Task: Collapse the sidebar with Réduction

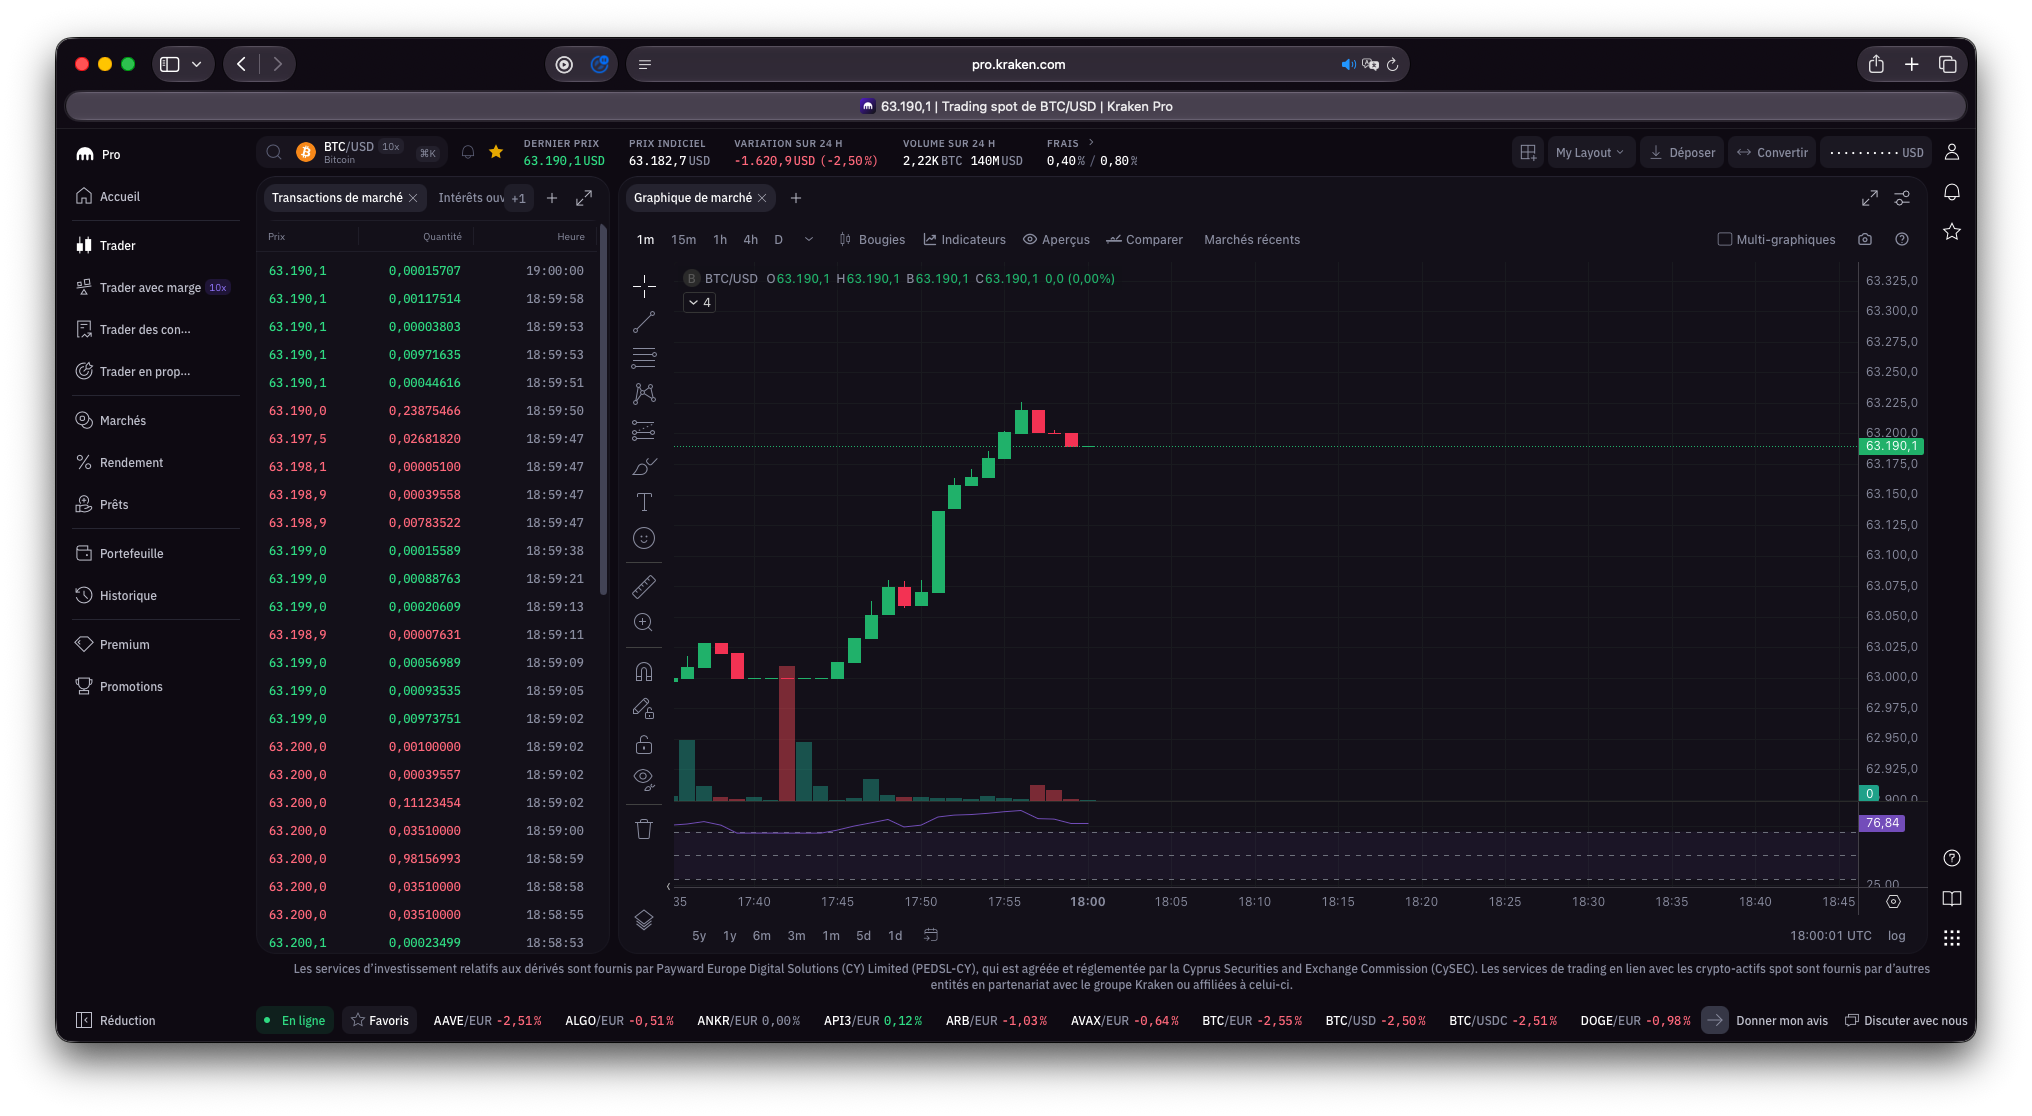Action: pyautogui.click(x=116, y=1020)
